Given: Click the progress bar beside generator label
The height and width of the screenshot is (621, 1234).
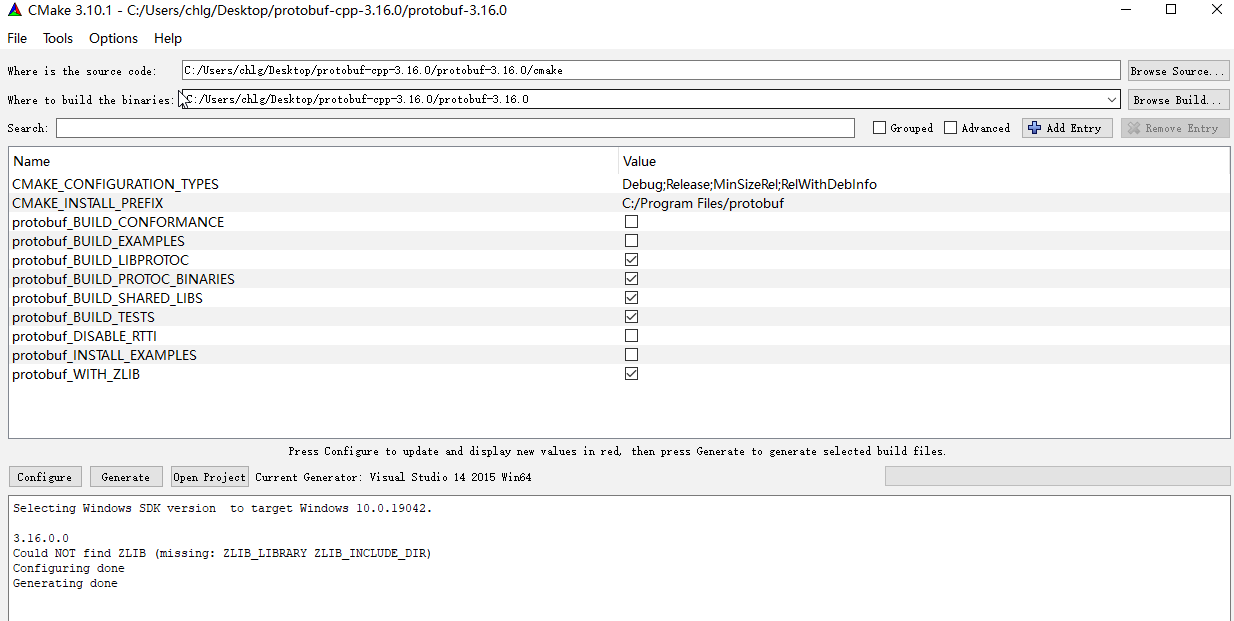Looking at the screenshot, I should coord(1057,477).
